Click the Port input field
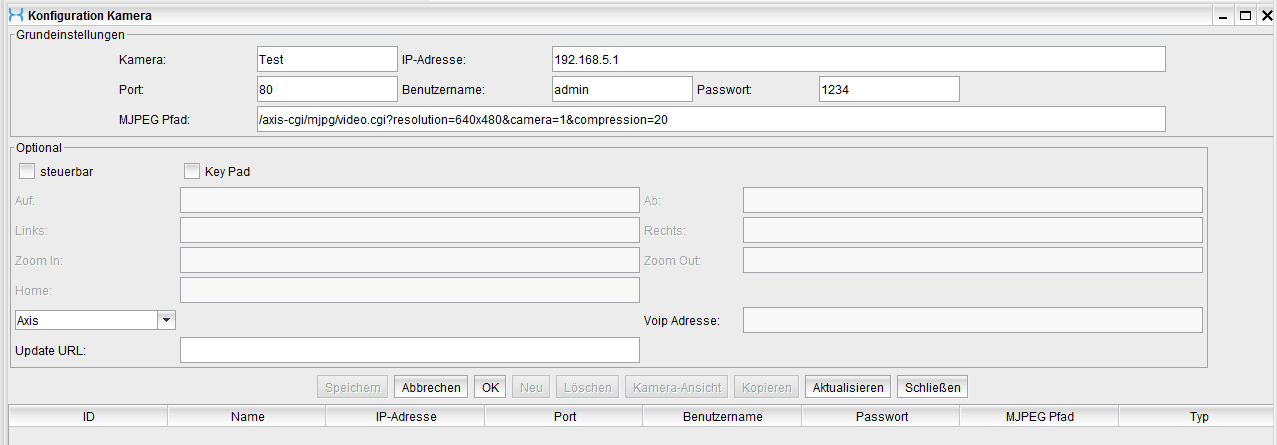1277x445 pixels. 326,89
